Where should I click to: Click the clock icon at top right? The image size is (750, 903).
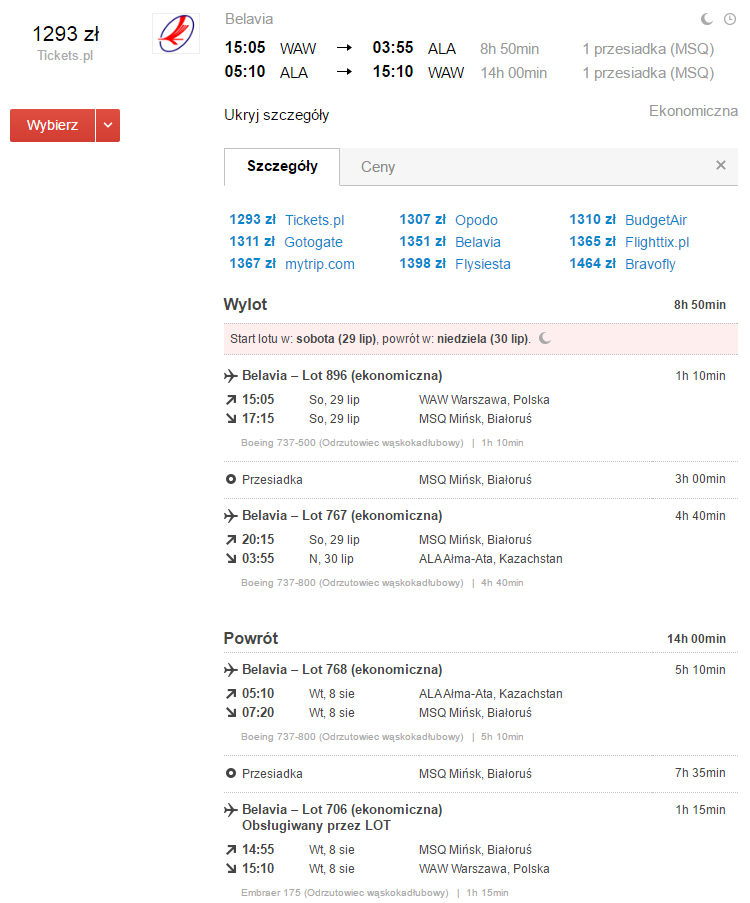click(730, 19)
